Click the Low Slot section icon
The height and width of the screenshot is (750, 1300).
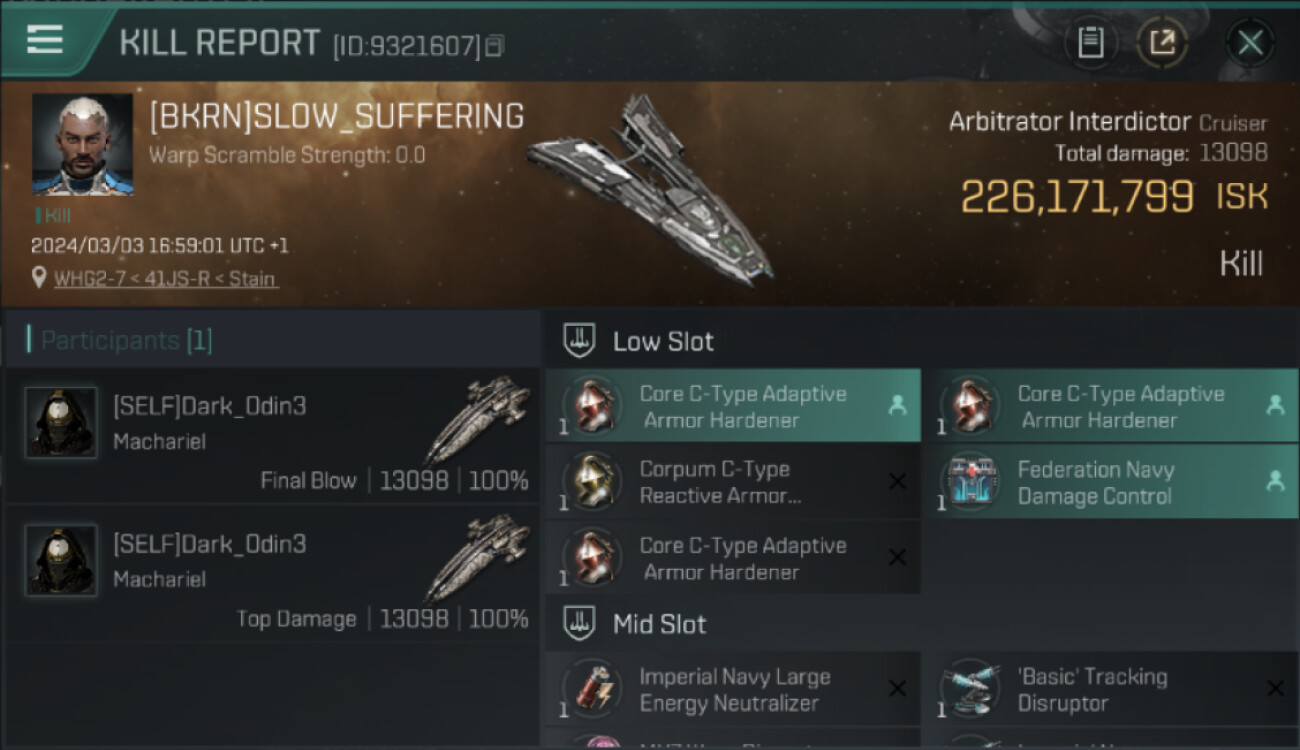point(580,341)
